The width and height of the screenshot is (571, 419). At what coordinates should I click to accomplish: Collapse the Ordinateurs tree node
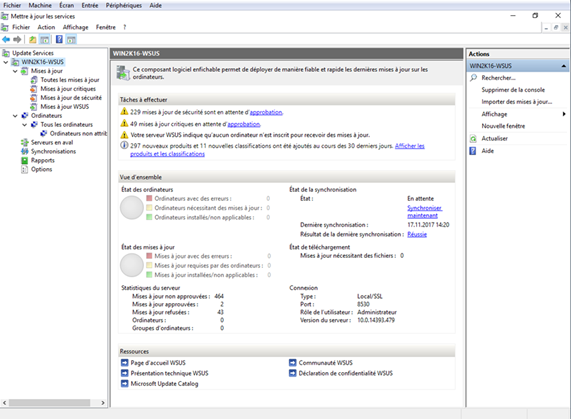point(15,116)
